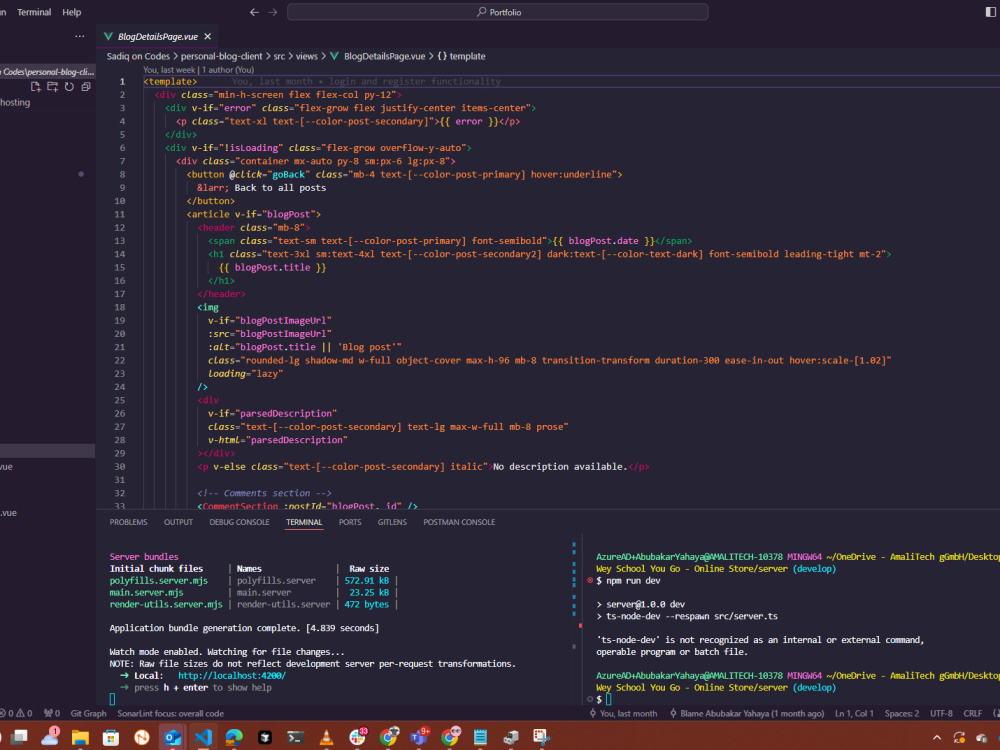Navigate forward using the right arrow

coord(273,12)
